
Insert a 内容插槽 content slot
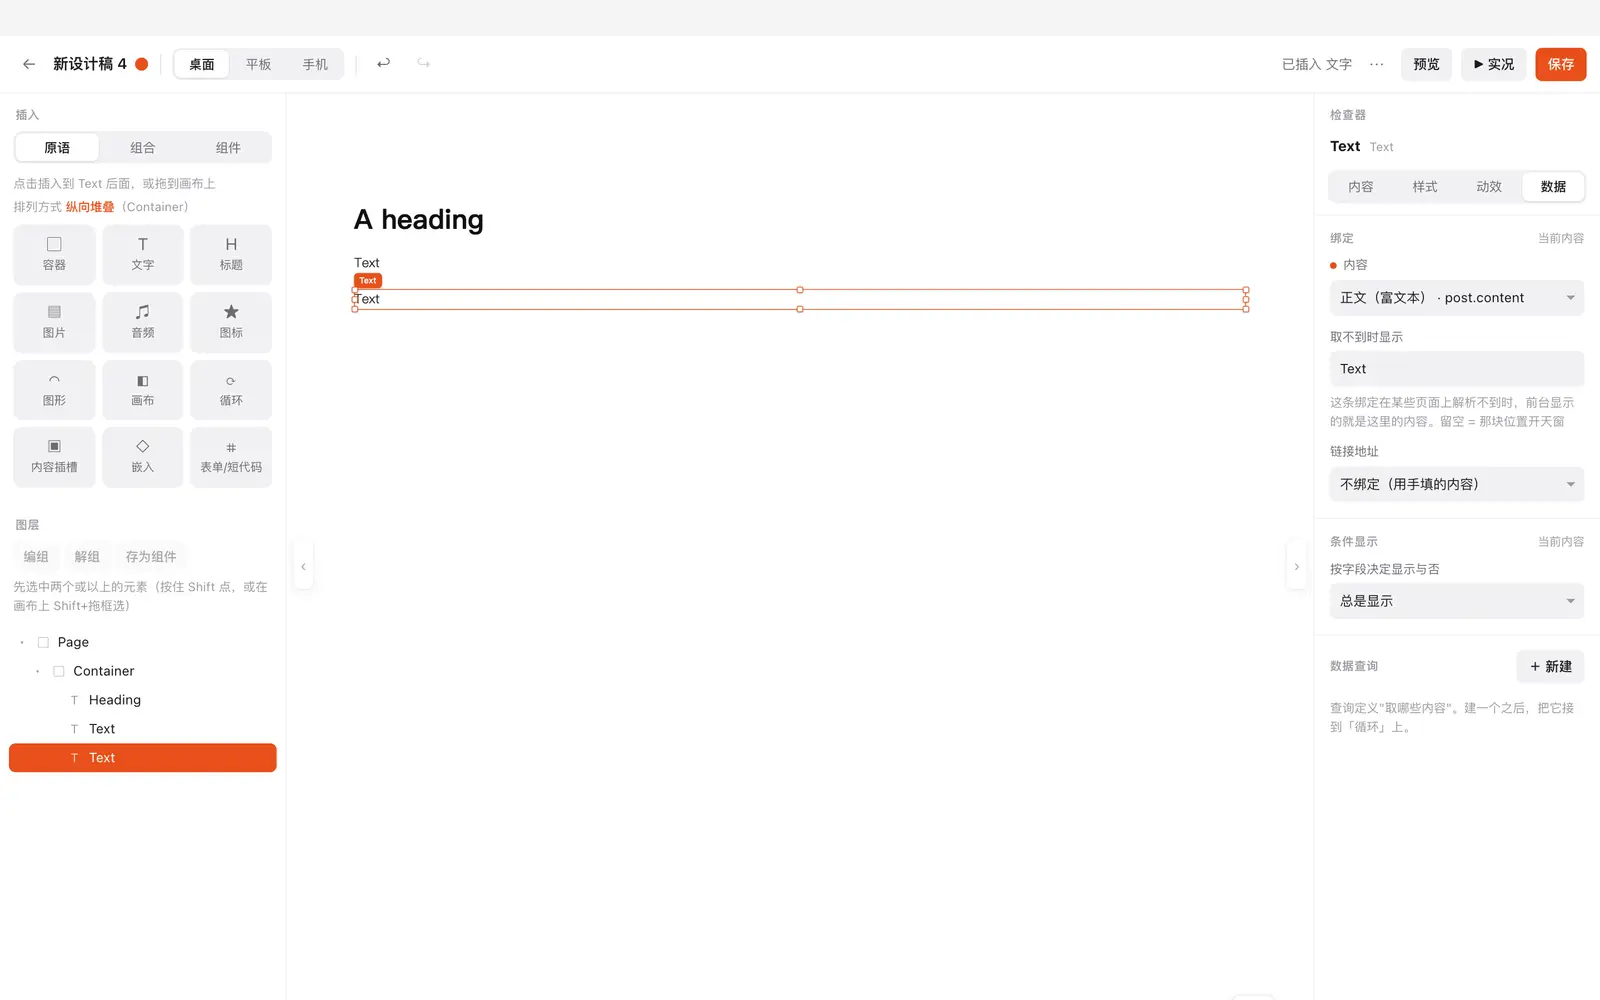coord(54,457)
